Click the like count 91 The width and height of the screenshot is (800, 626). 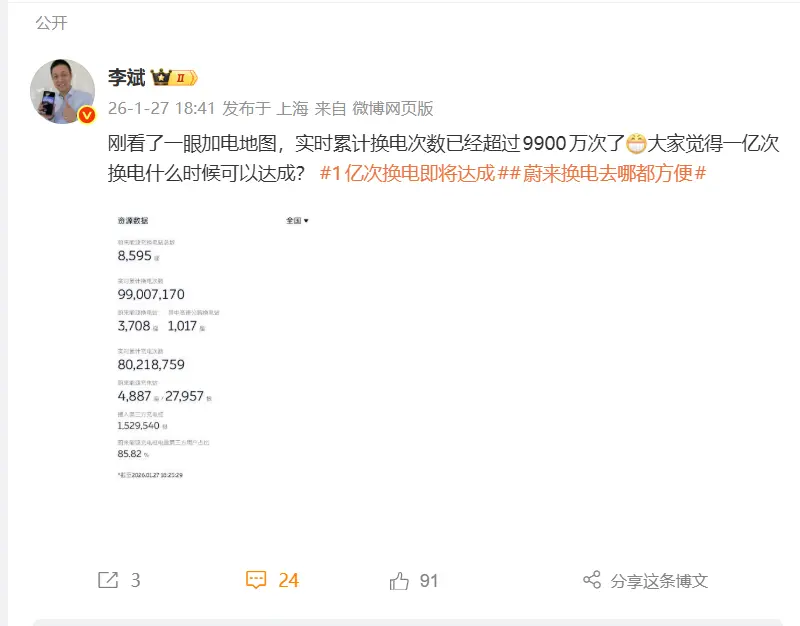429,581
